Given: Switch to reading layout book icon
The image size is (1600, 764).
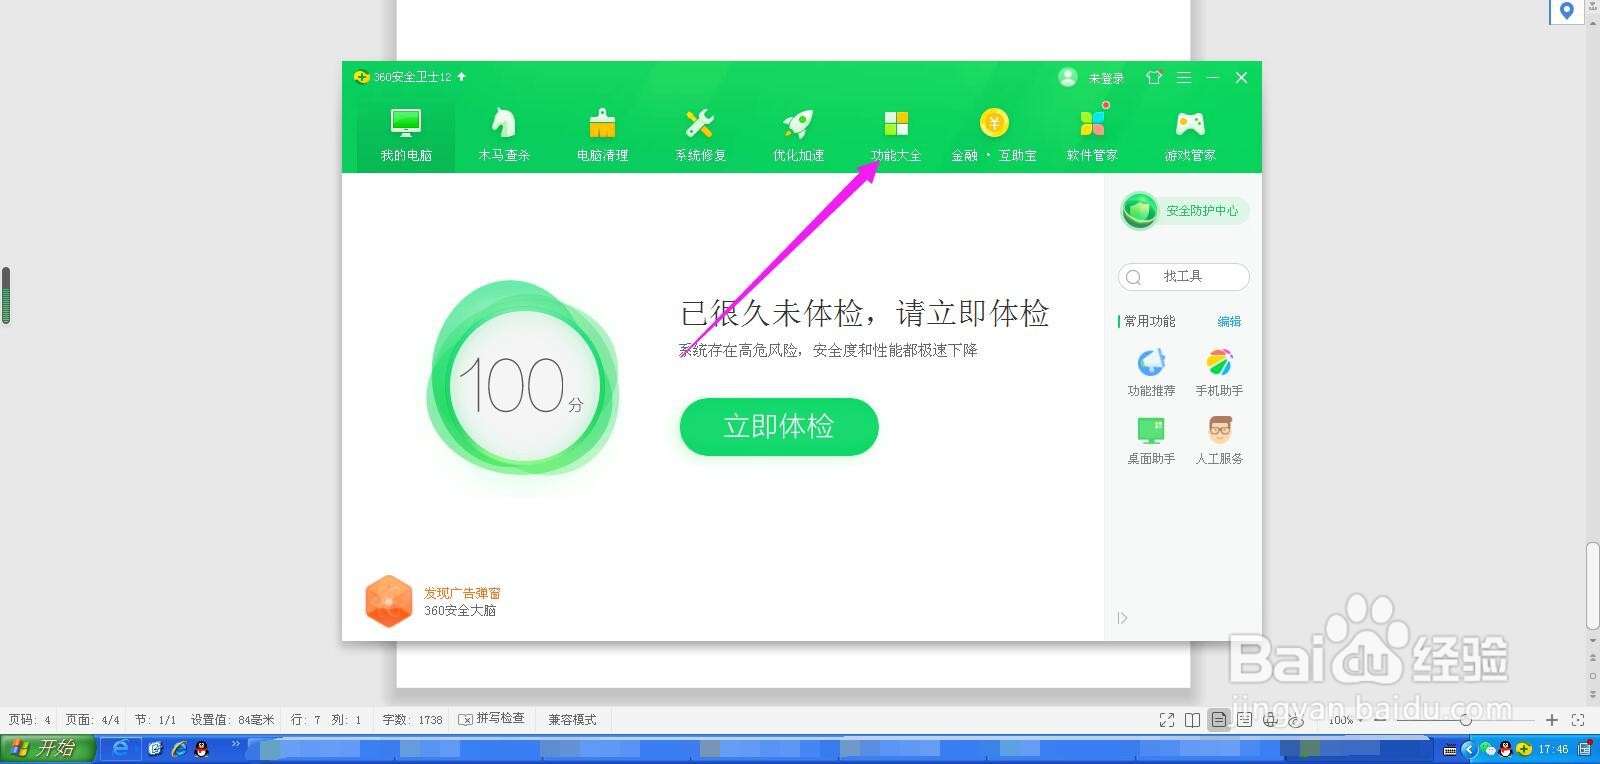Looking at the screenshot, I should (1193, 720).
